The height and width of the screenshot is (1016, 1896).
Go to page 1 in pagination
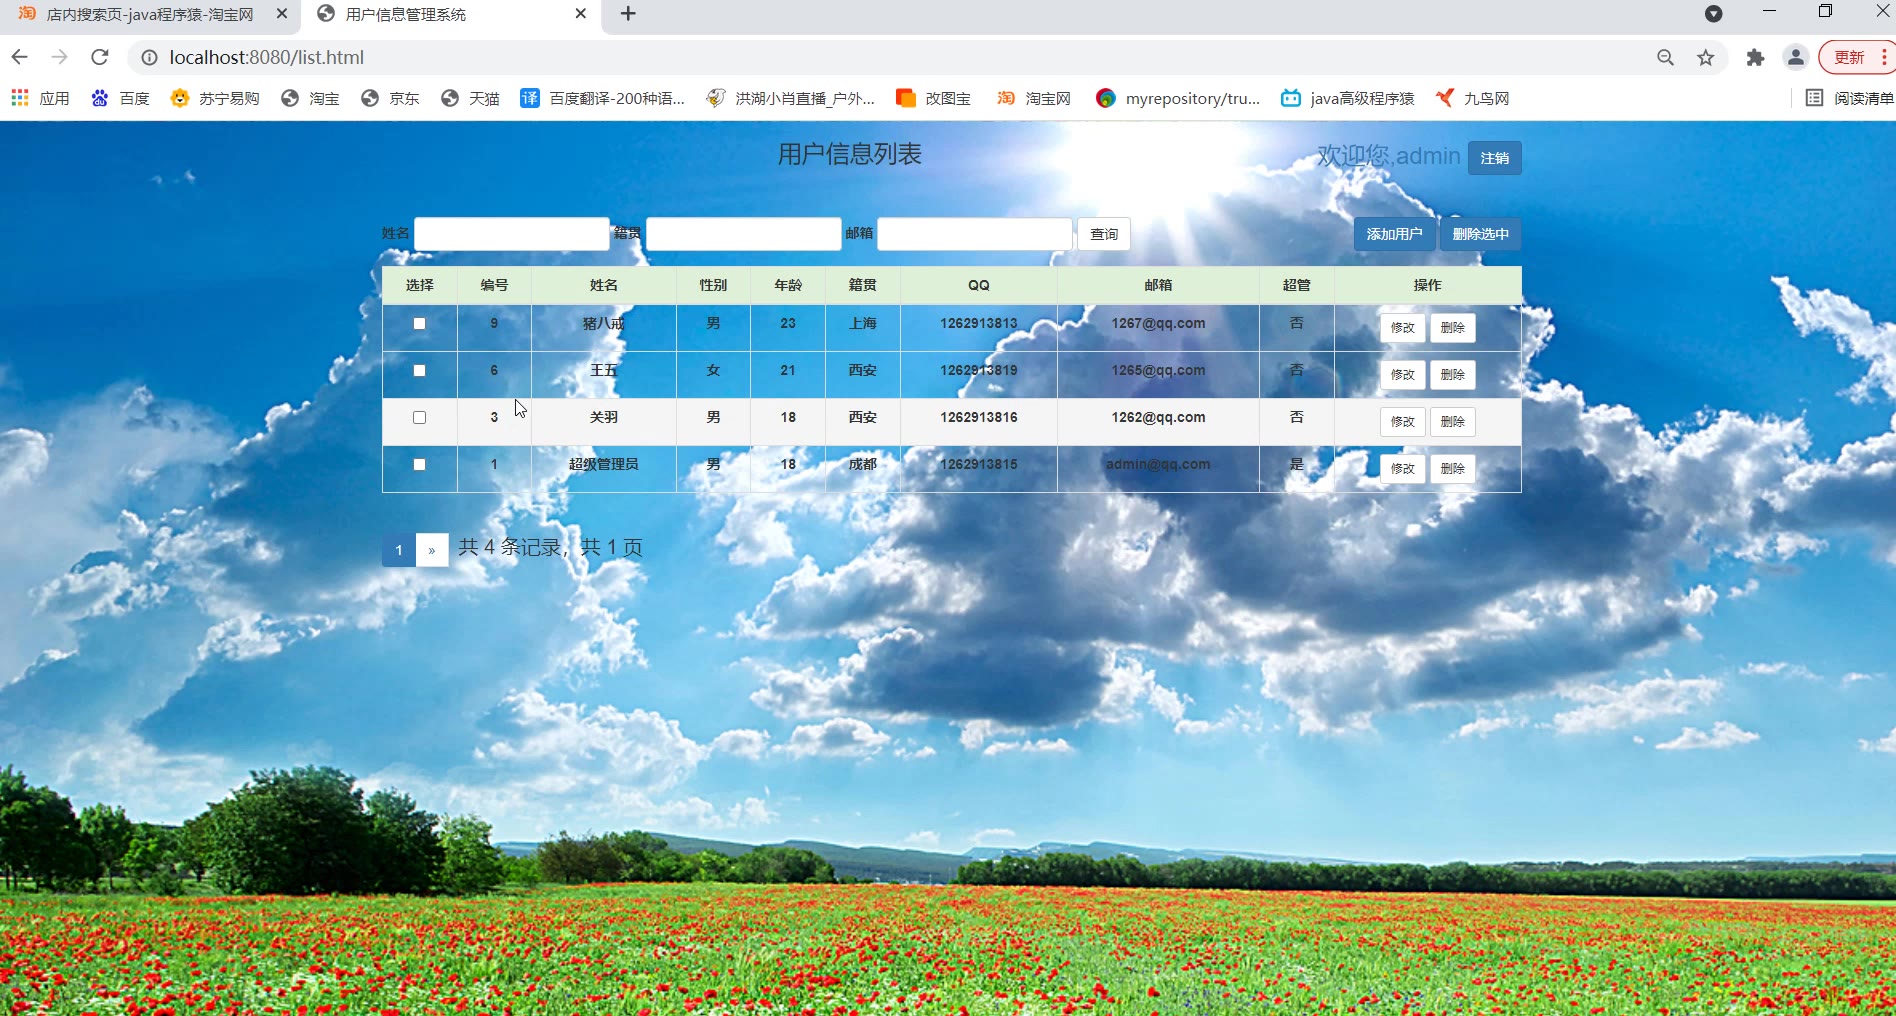(398, 550)
